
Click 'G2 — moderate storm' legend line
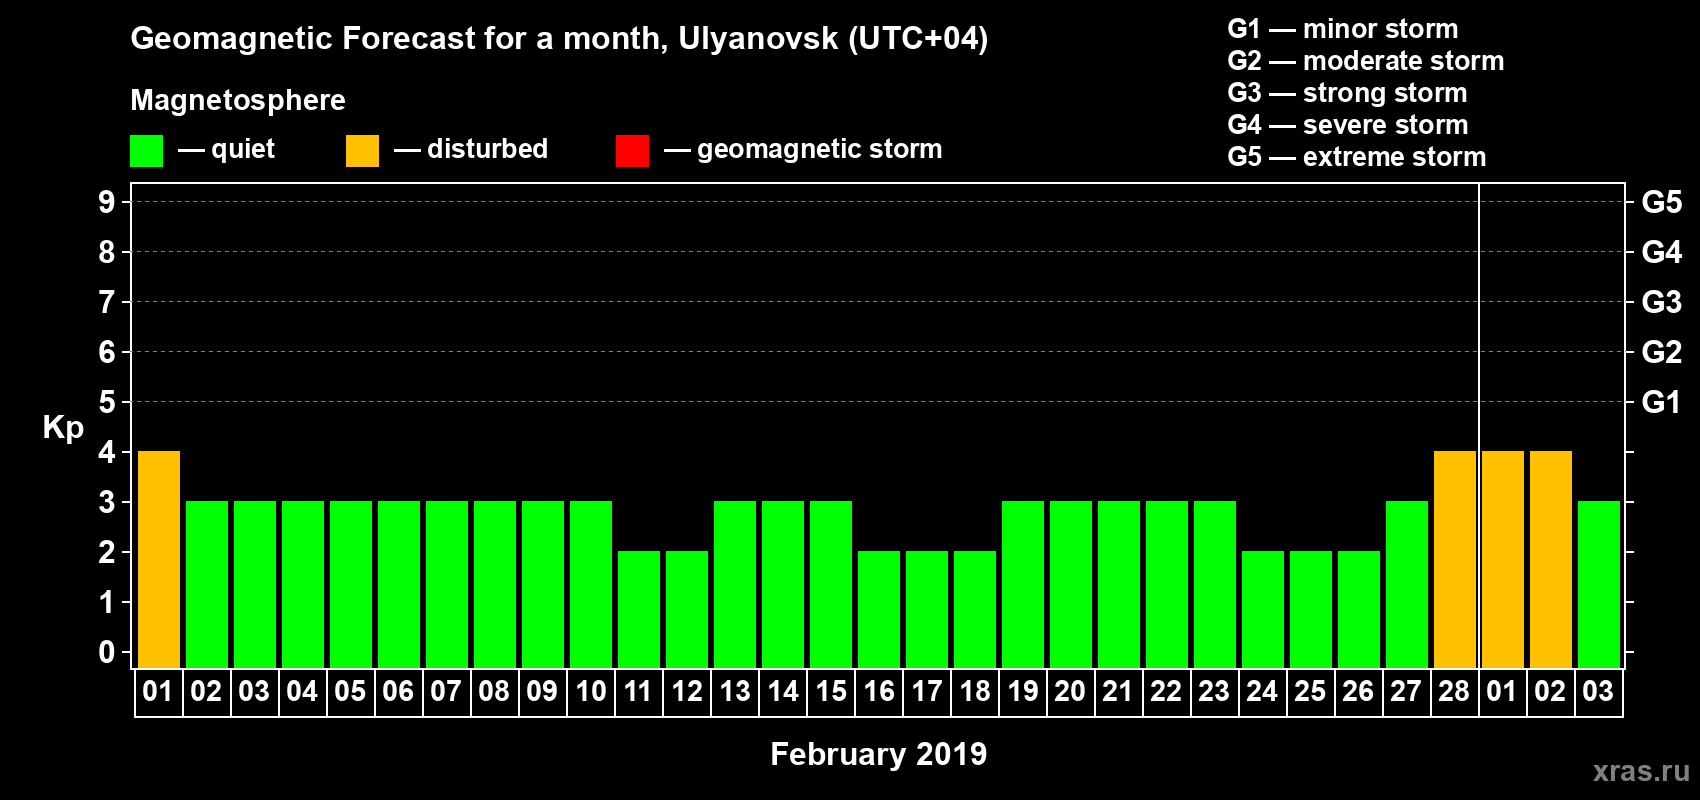1366,61
